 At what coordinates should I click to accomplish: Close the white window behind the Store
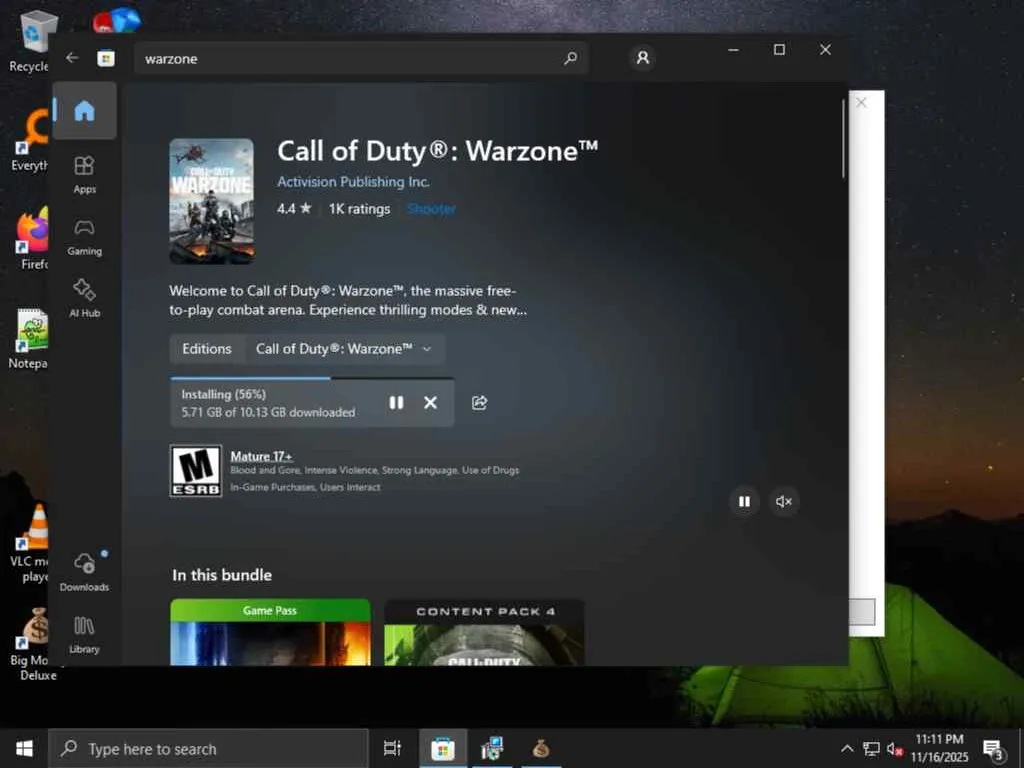pos(861,102)
